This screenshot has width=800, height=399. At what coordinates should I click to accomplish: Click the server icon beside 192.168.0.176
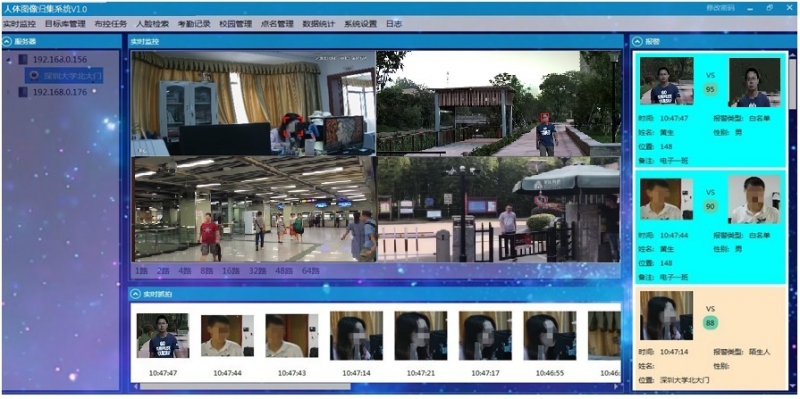coord(23,92)
